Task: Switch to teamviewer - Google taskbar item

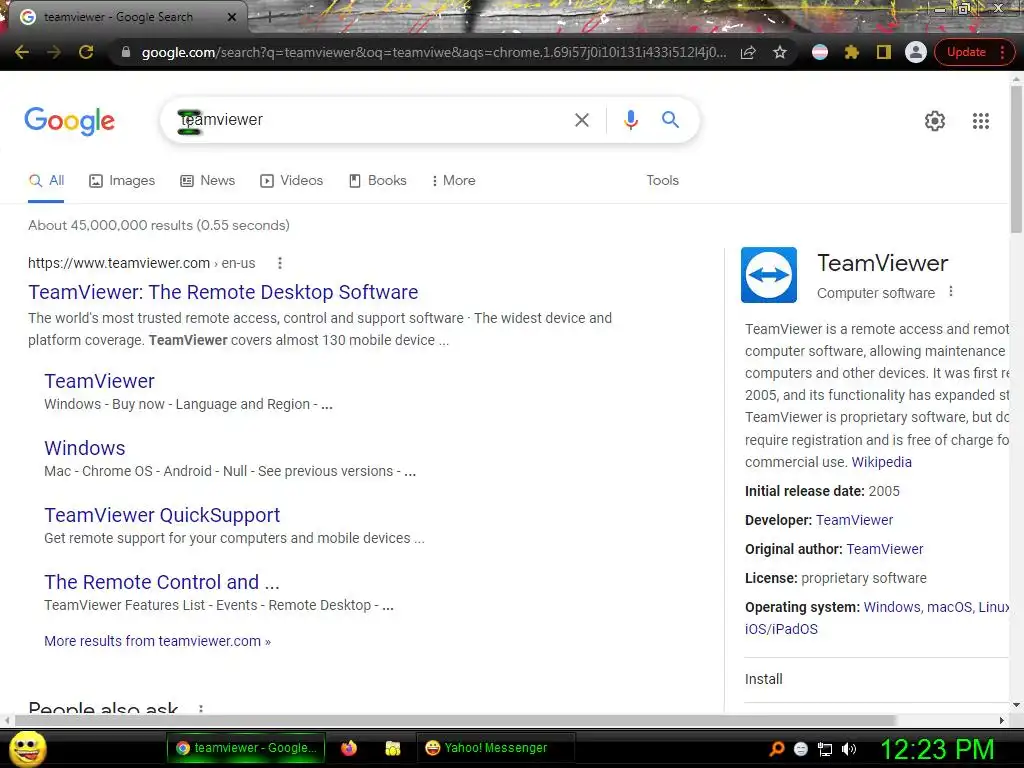Action: tap(247, 748)
